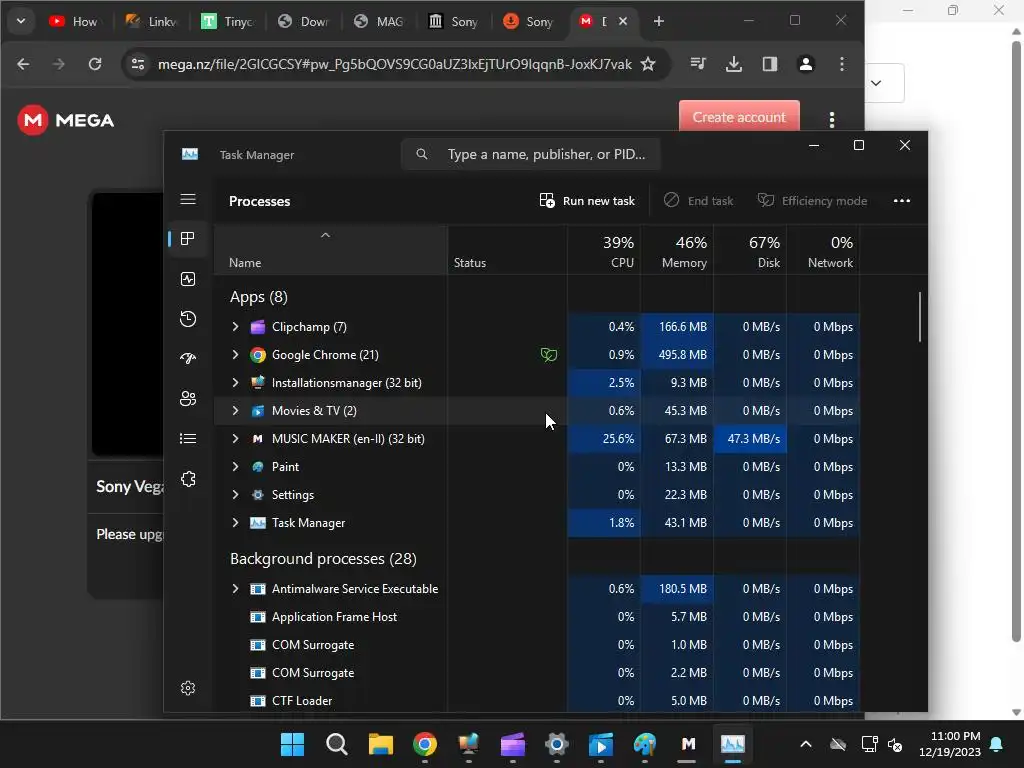Open File Explorer from the taskbar
Image resolution: width=1024 pixels, height=768 pixels.
(381, 744)
